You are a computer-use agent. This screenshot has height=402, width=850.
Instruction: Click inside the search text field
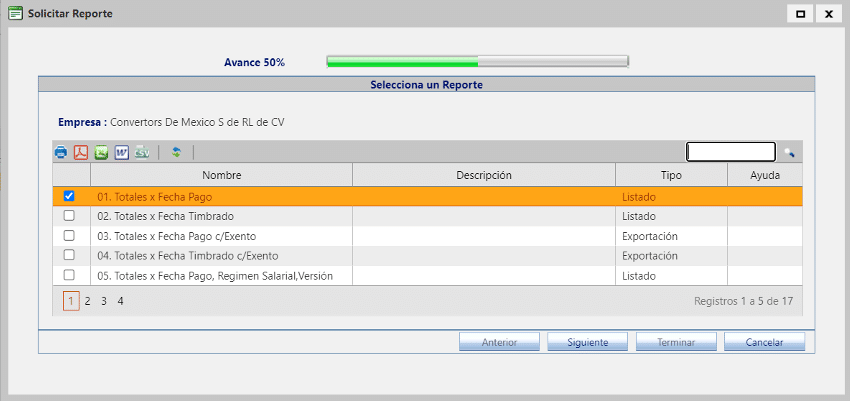(730, 152)
